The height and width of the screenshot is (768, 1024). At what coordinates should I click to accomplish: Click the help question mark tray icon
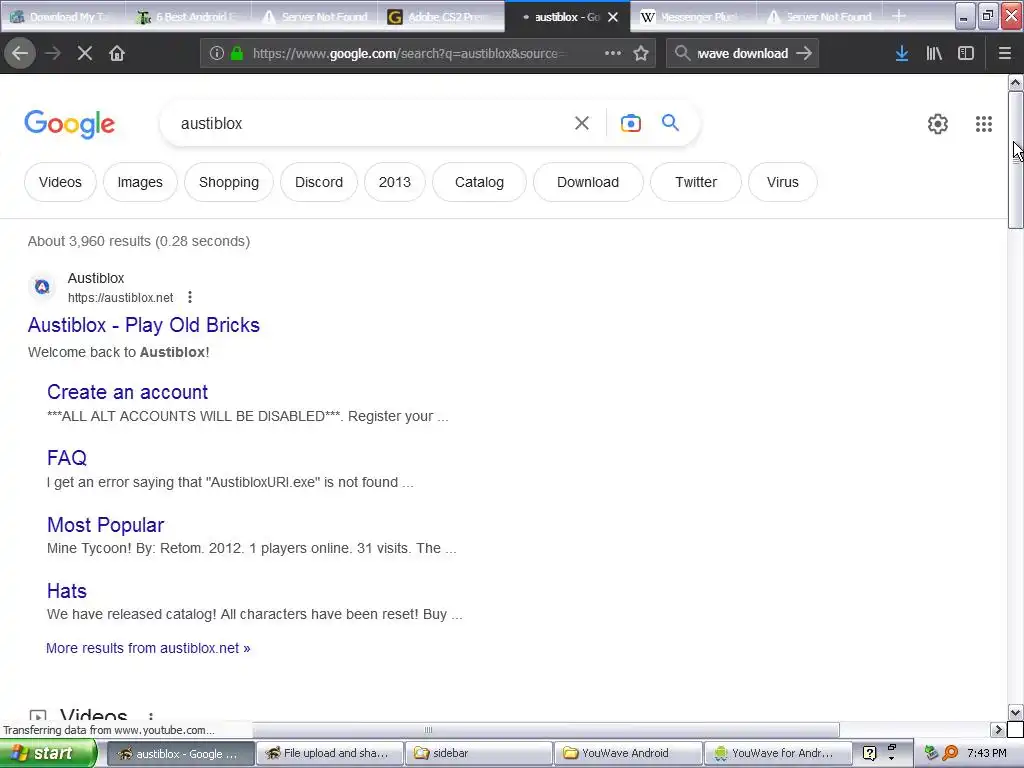pyautogui.click(x=869, y=753)
